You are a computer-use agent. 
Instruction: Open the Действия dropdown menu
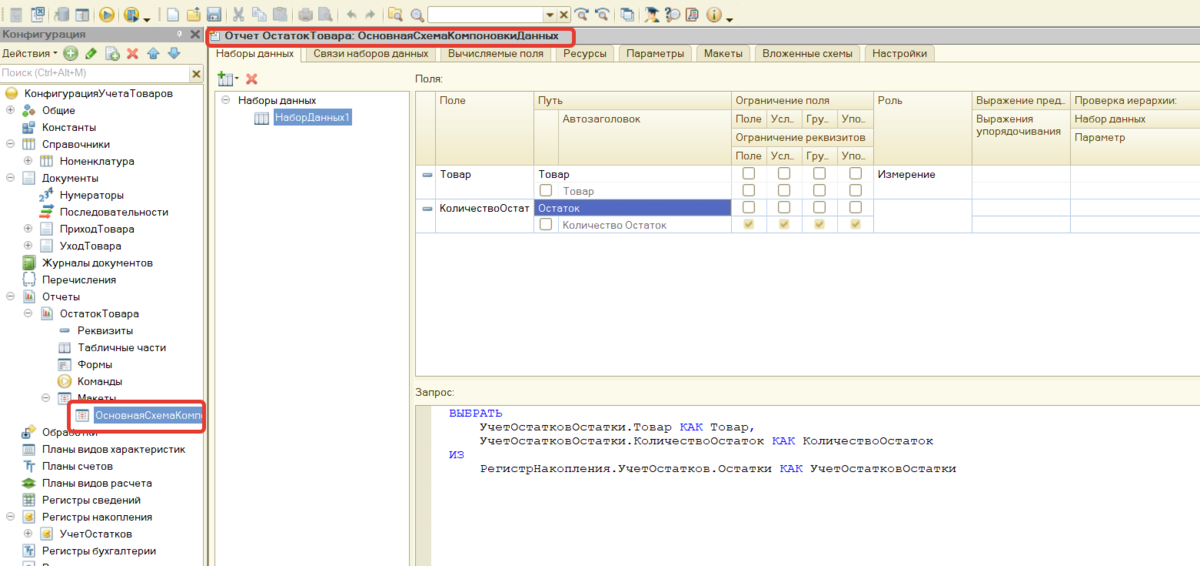[30, 53]
